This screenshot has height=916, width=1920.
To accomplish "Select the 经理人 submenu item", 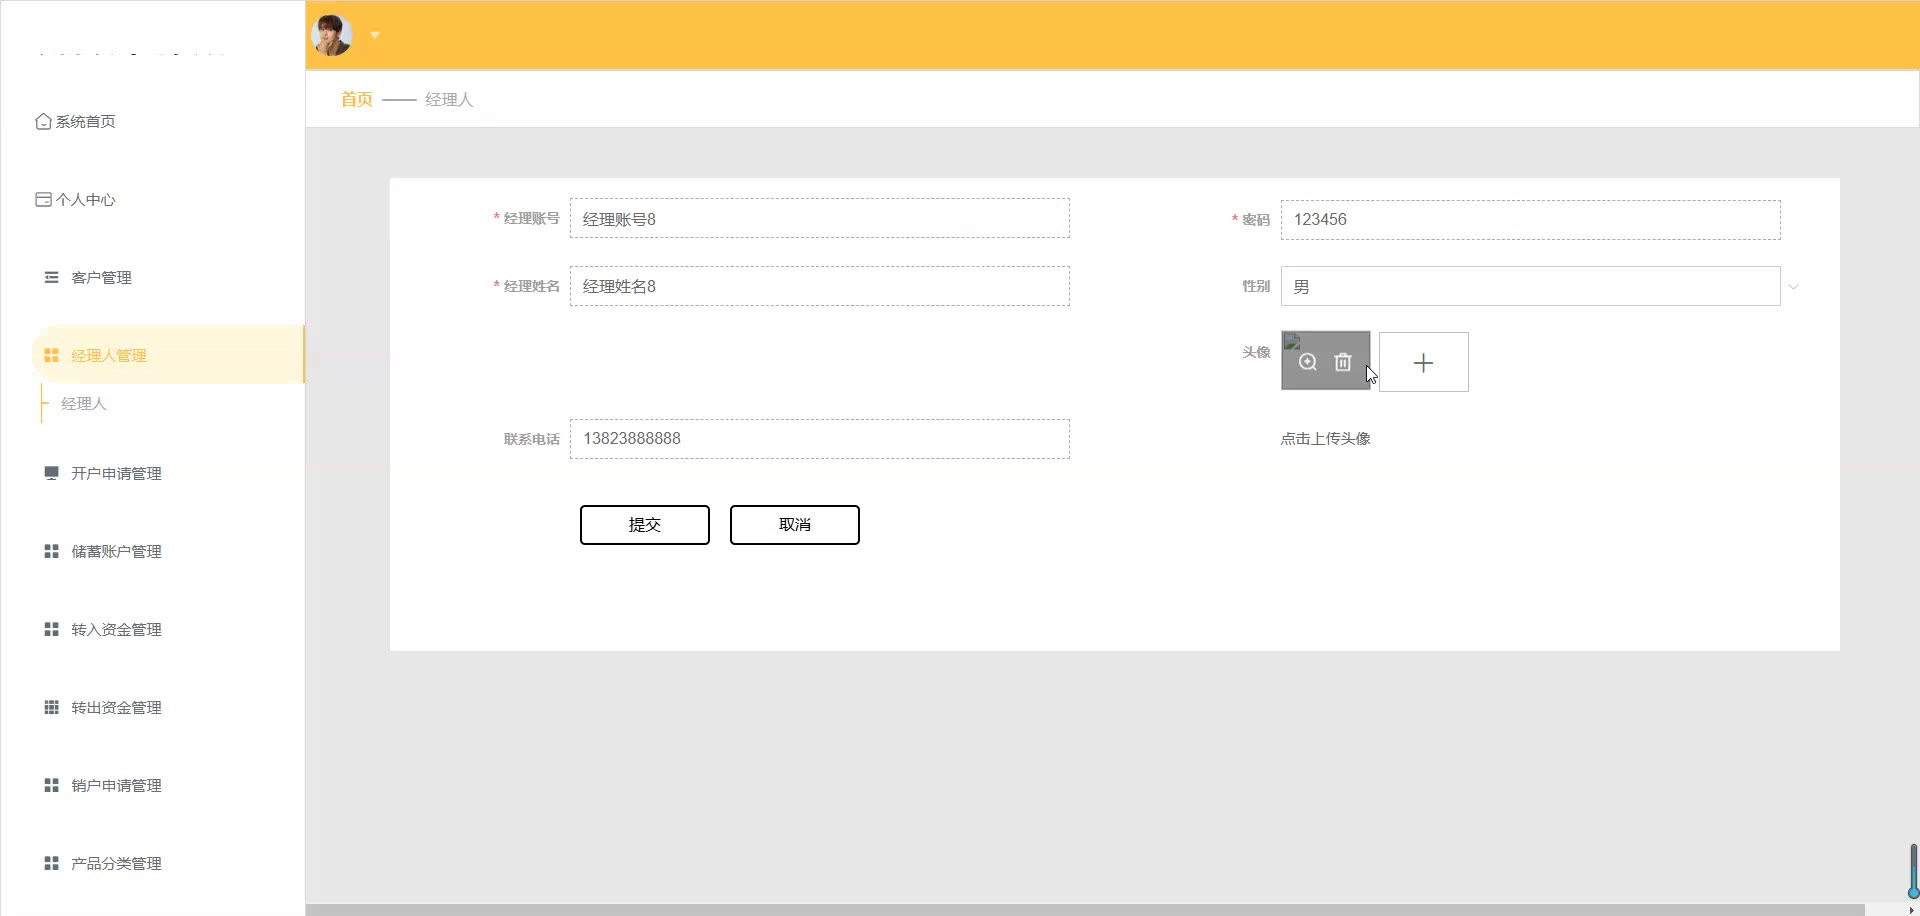I will tap(84, 403).
